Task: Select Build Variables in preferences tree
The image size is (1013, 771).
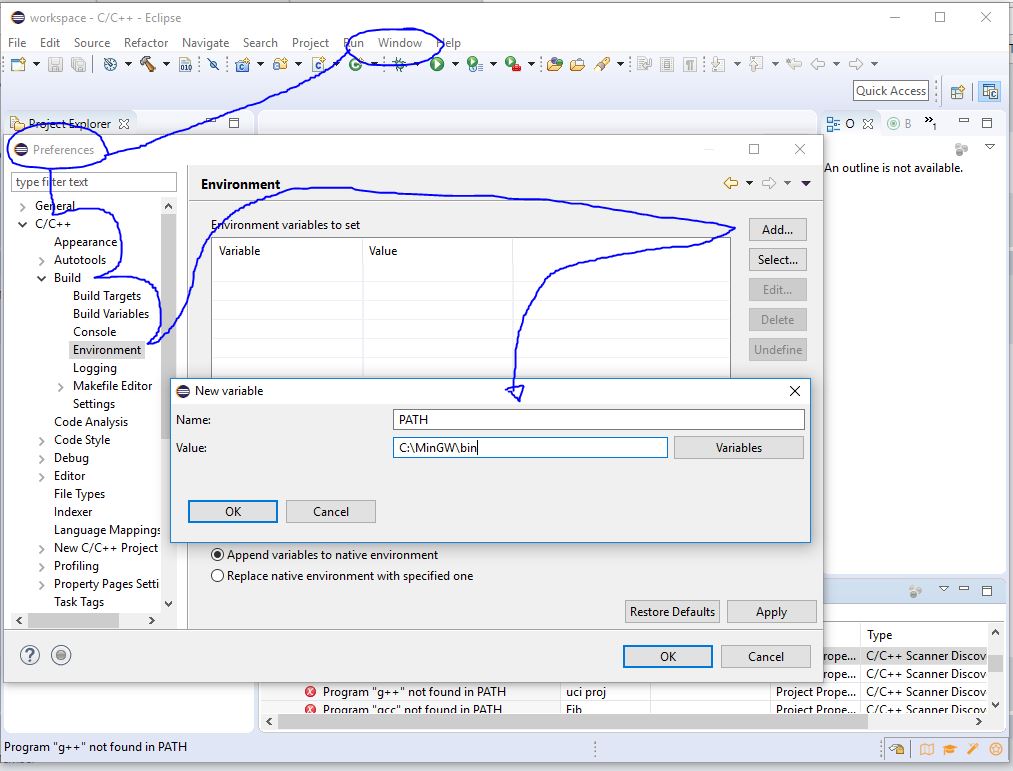Action: pos(110,314)
